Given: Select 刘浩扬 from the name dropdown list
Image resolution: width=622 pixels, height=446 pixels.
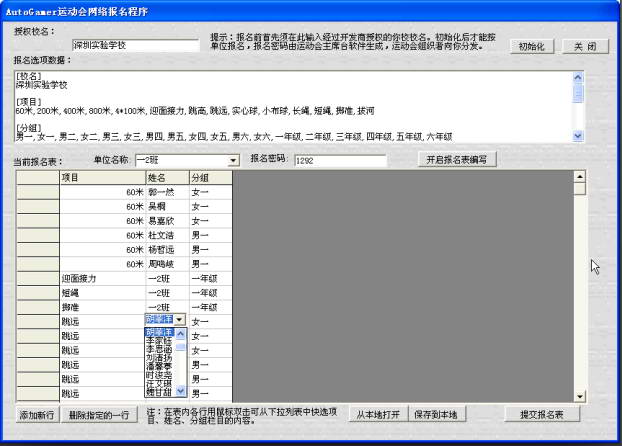Looking at the screenshot, I should tap(159, 358).
